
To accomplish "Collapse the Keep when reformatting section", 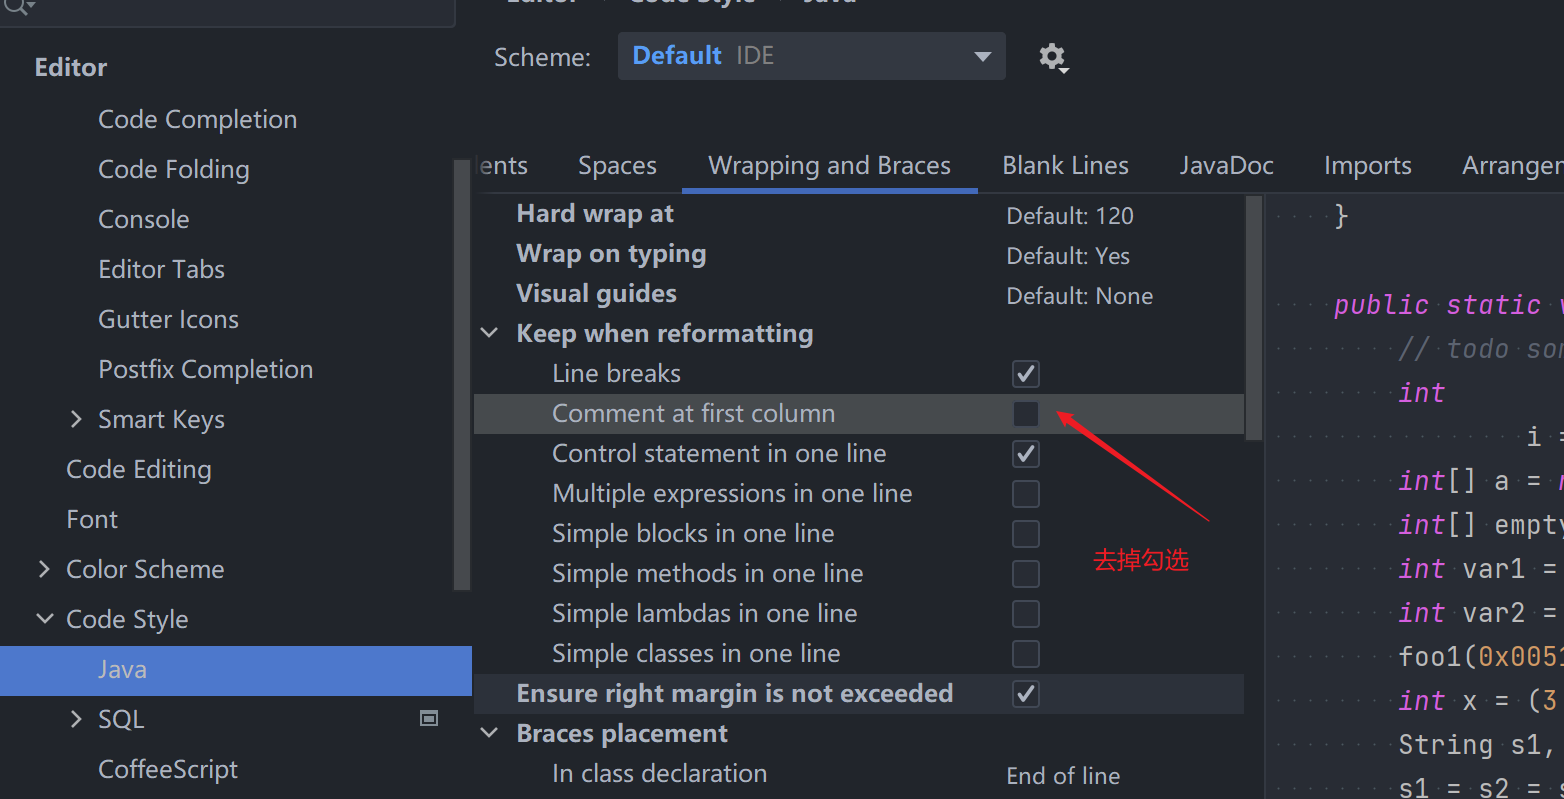I will 490,333.
